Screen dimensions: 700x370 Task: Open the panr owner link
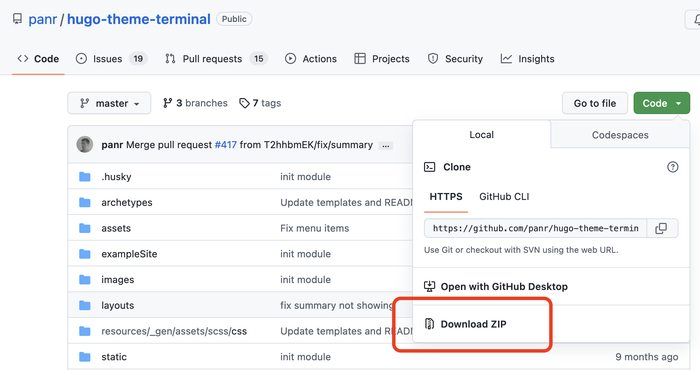coord(43,19)
